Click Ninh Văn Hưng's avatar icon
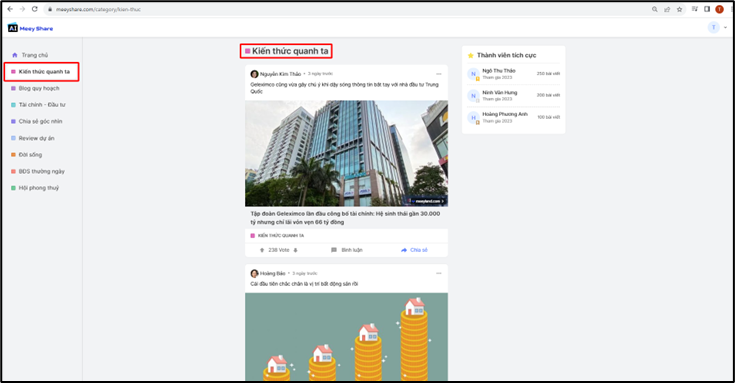The width and height of the screenshot is (735, 383). tap(473, 96)
